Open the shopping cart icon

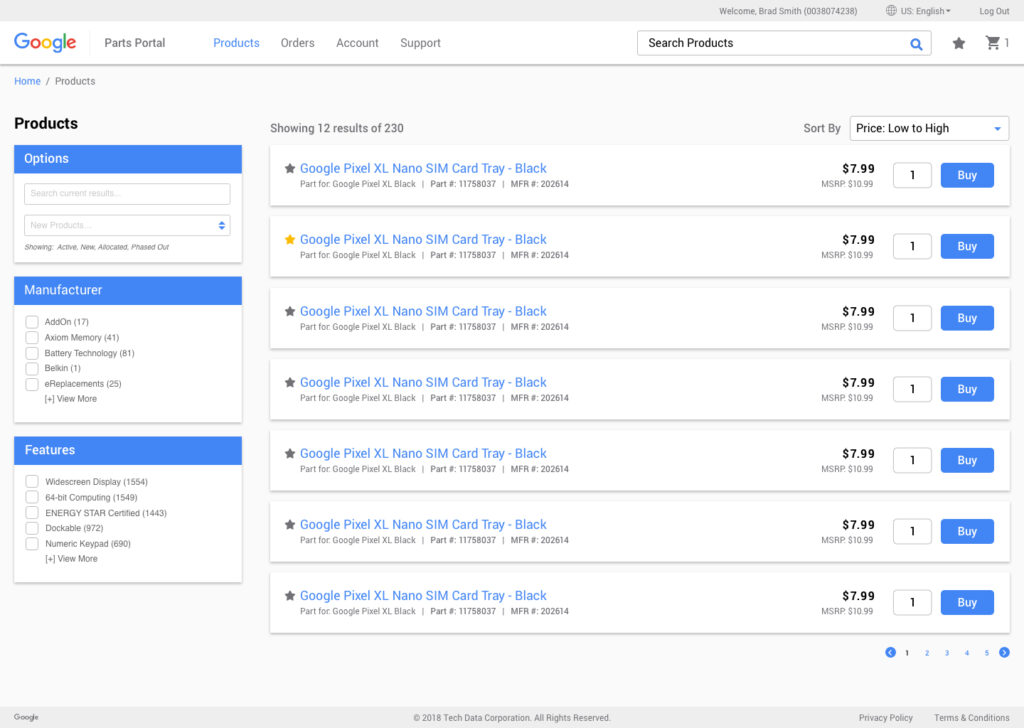(x=993, y=42)
